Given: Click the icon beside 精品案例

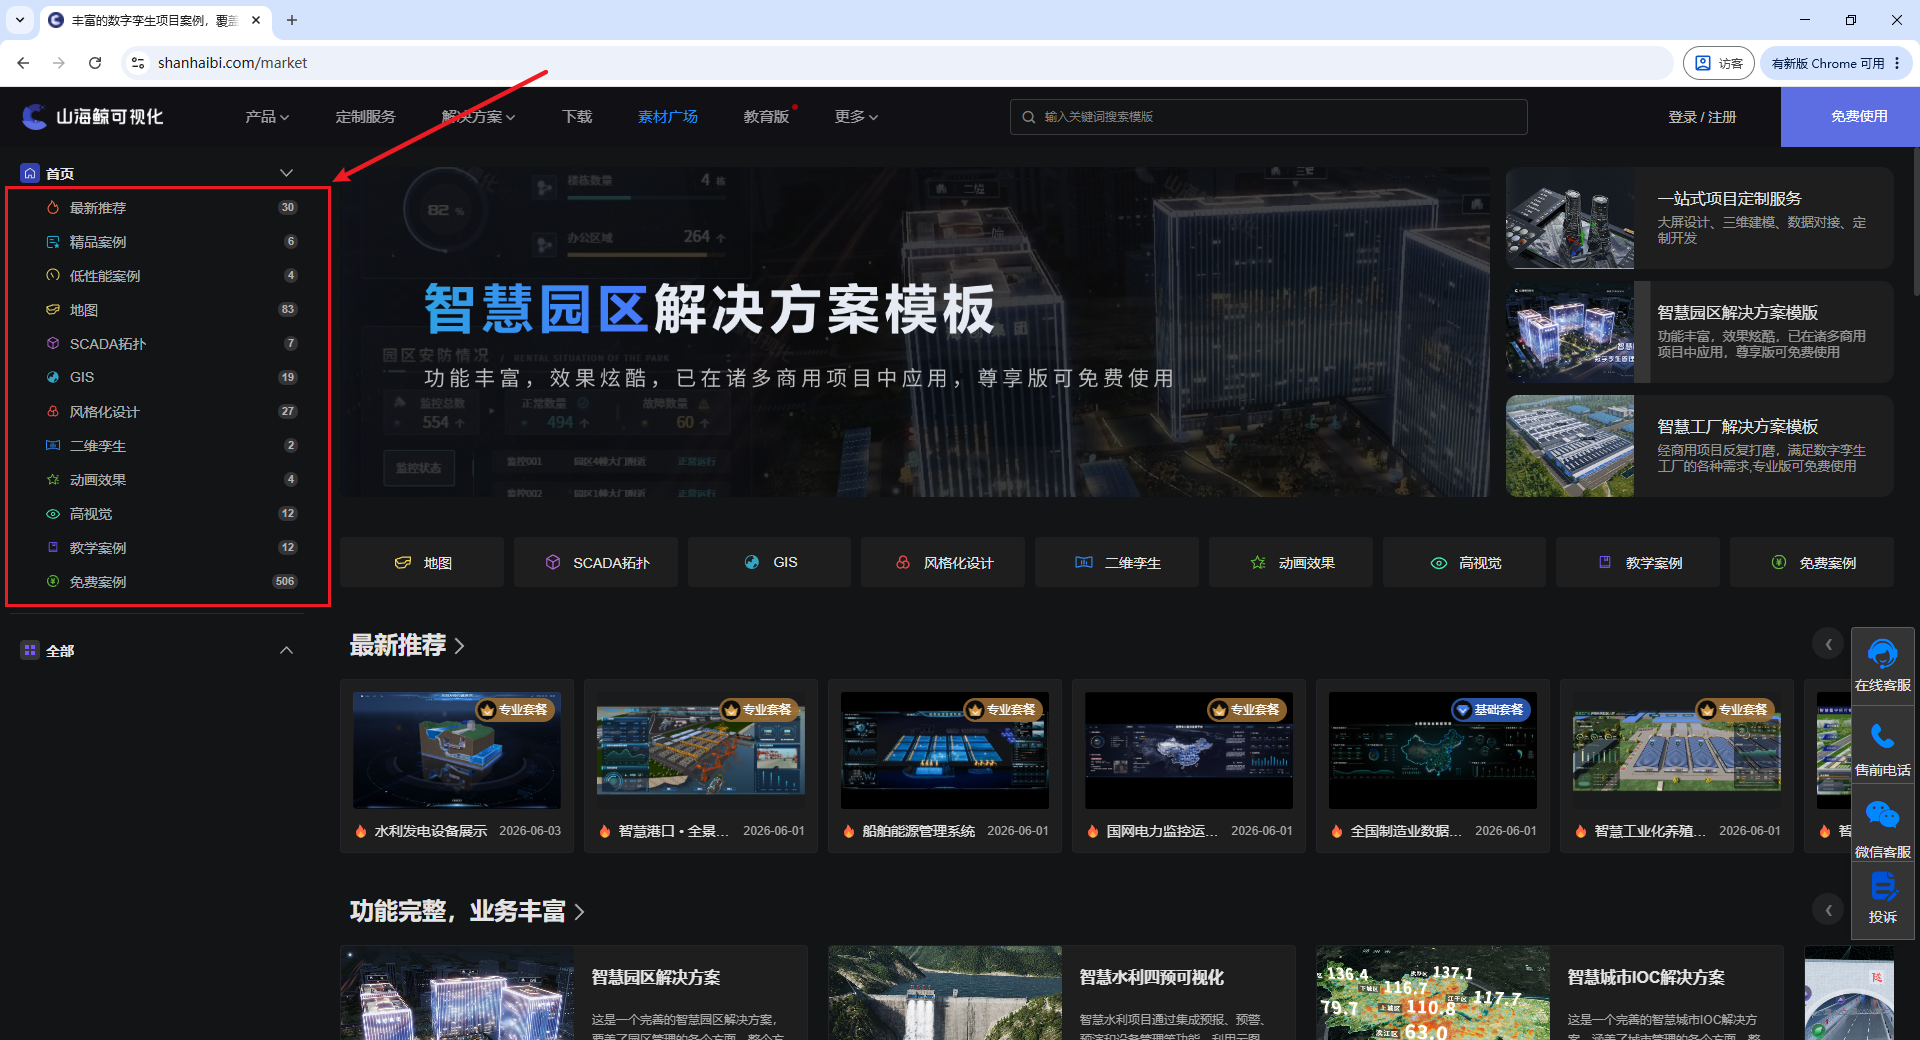Looking at the screenshot, I should [53, 242].
